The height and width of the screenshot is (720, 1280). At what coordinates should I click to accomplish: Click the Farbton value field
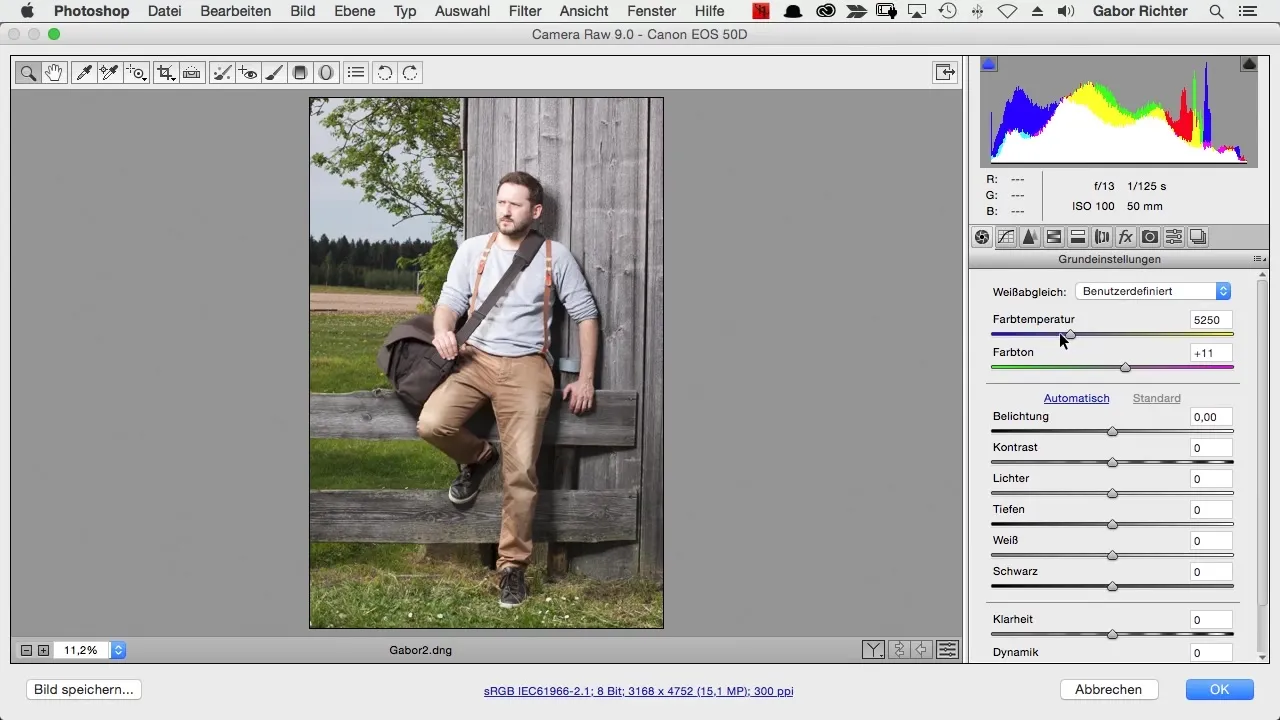click(x=1211, y=353)
